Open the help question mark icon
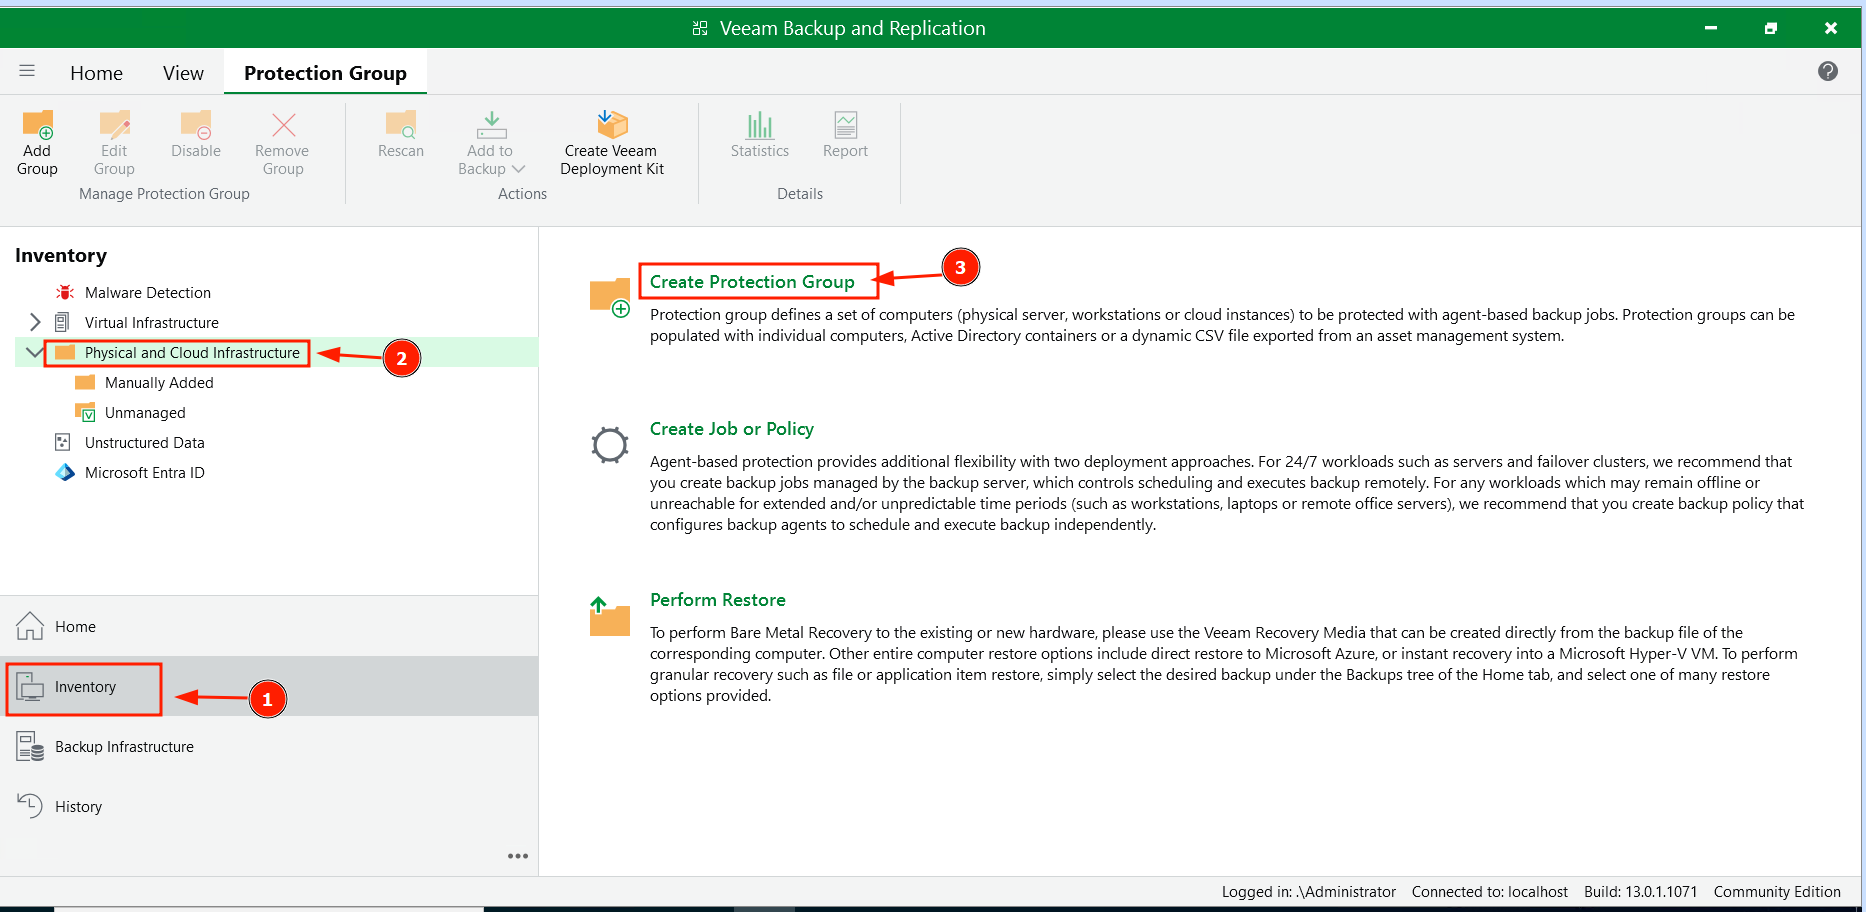The image size is (1866, 912). click(x=1828, y=71)
